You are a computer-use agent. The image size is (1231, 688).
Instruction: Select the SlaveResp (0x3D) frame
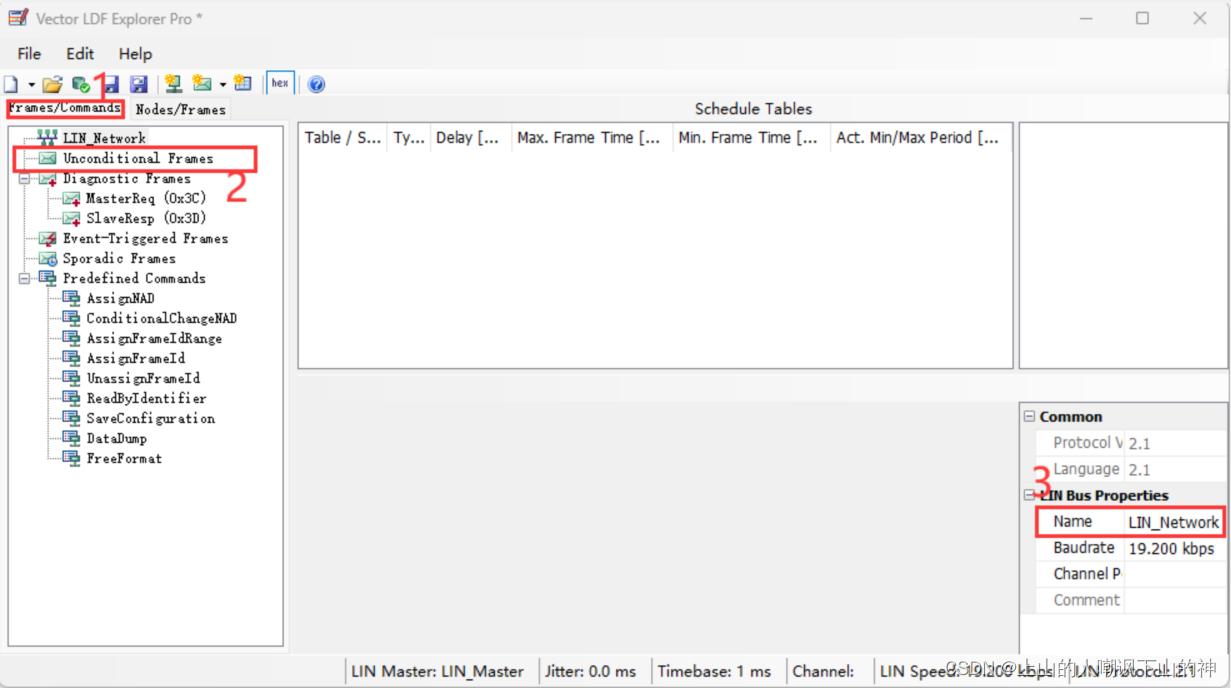pos(146,218)
